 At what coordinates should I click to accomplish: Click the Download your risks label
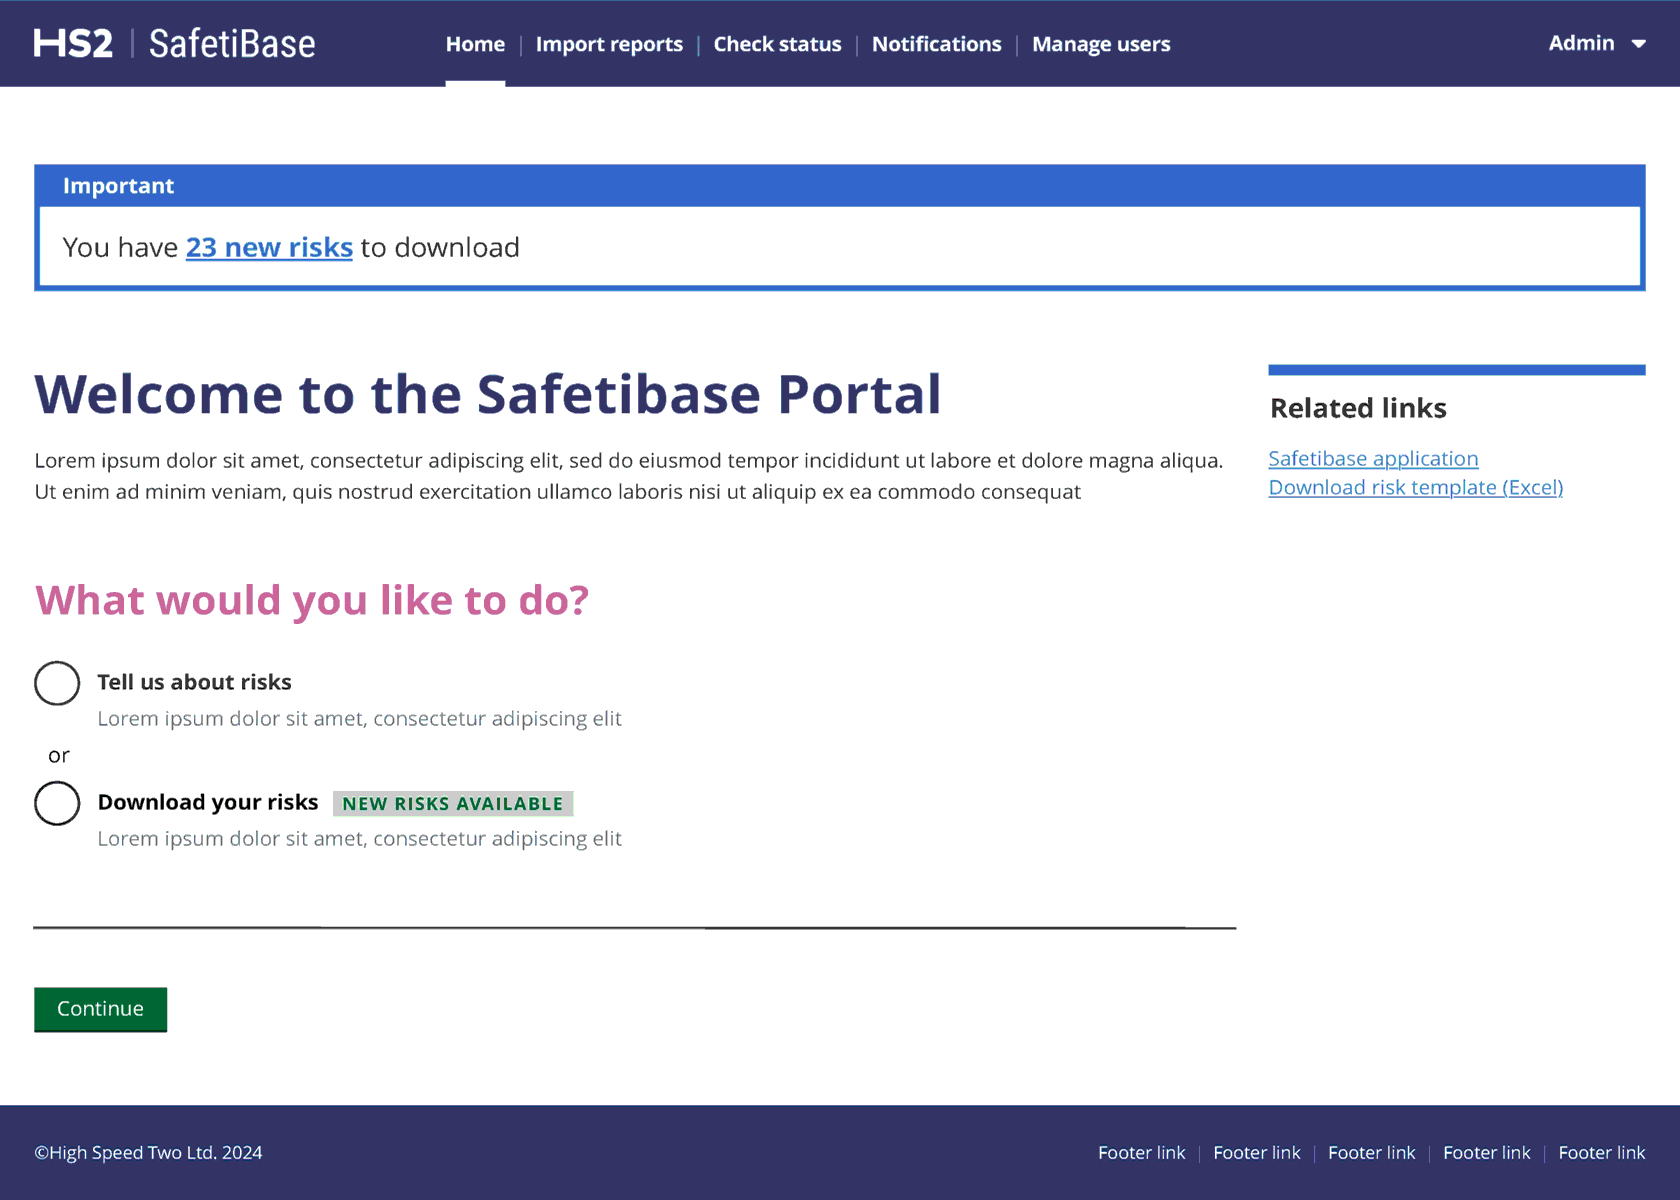208,802
